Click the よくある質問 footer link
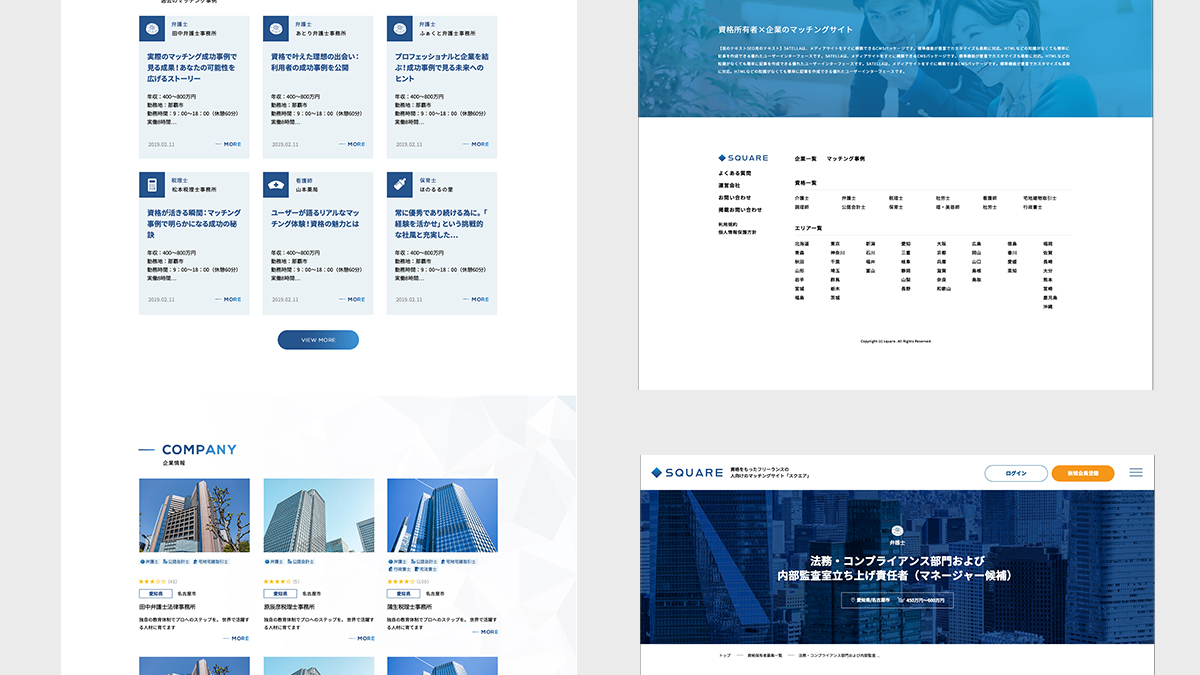Screen dimensions: 1200x675 [x=734, y=173]
